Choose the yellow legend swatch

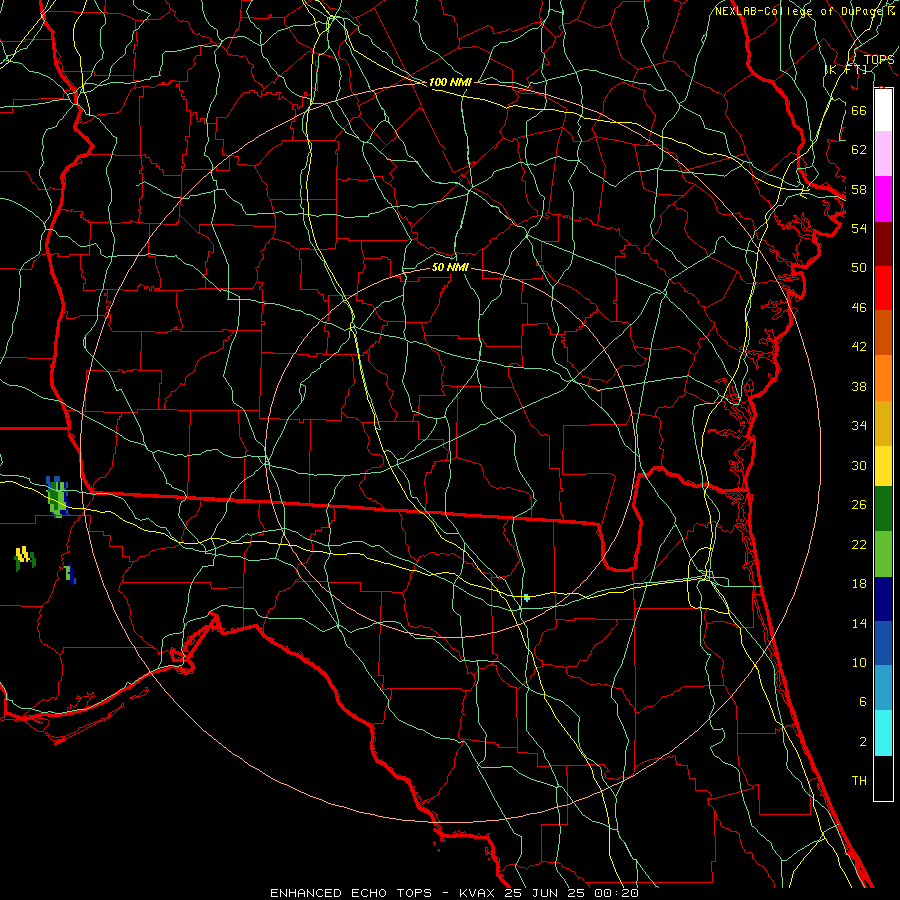click(x=883, y=466)
